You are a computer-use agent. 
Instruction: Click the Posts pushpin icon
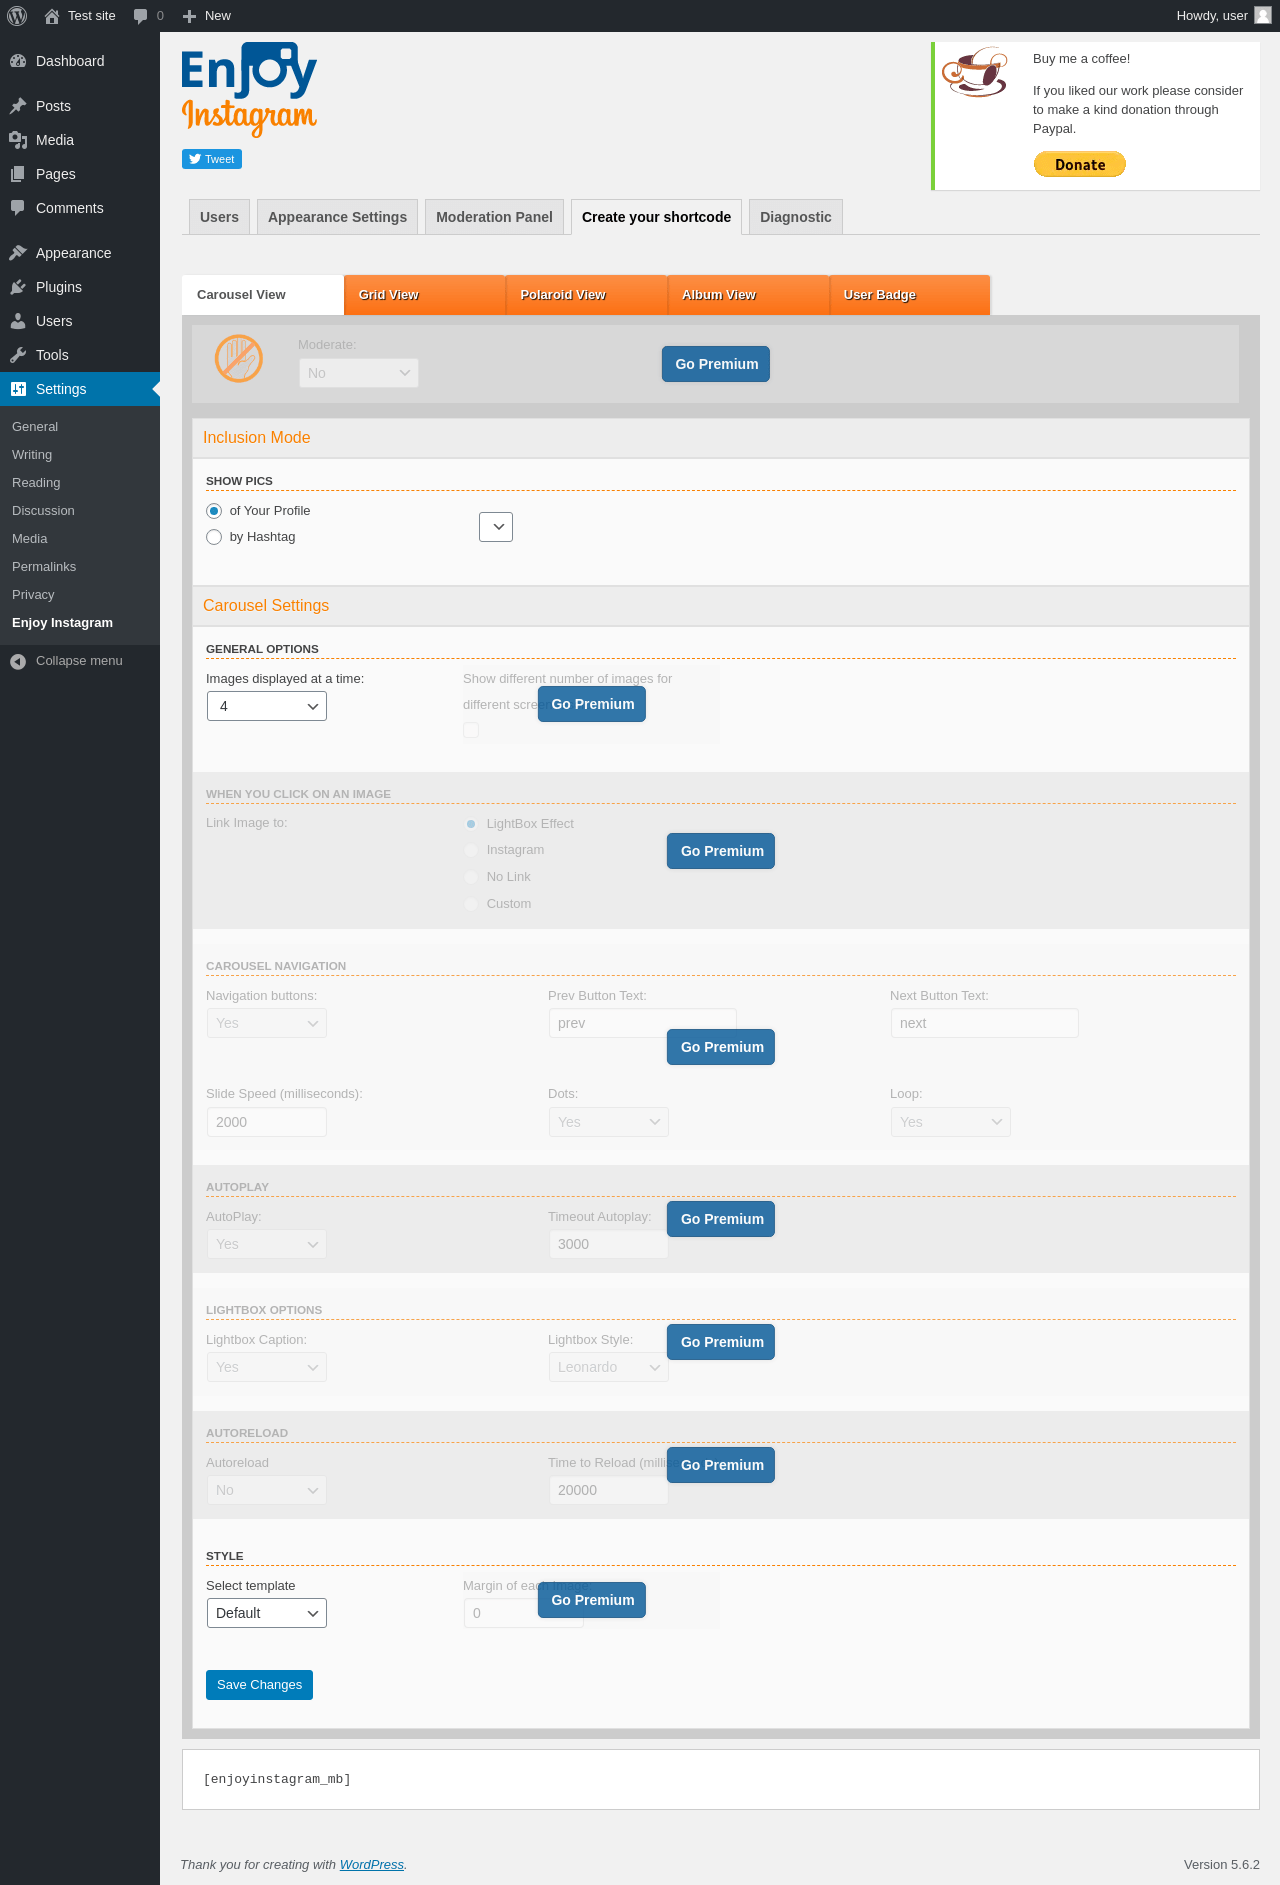[x=18, y=106]
